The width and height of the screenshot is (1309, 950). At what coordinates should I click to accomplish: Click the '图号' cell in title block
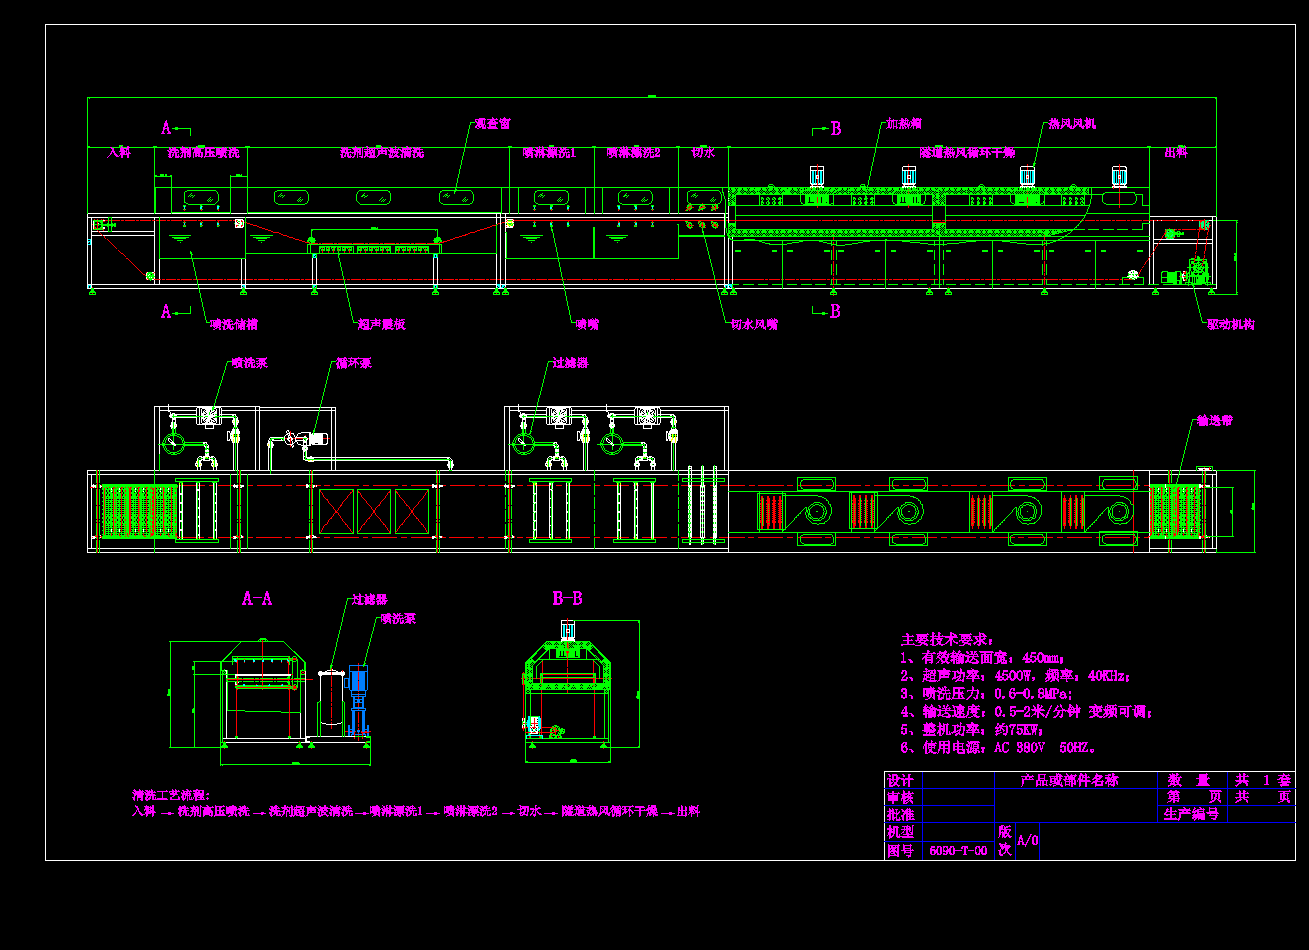pos(901,850)
